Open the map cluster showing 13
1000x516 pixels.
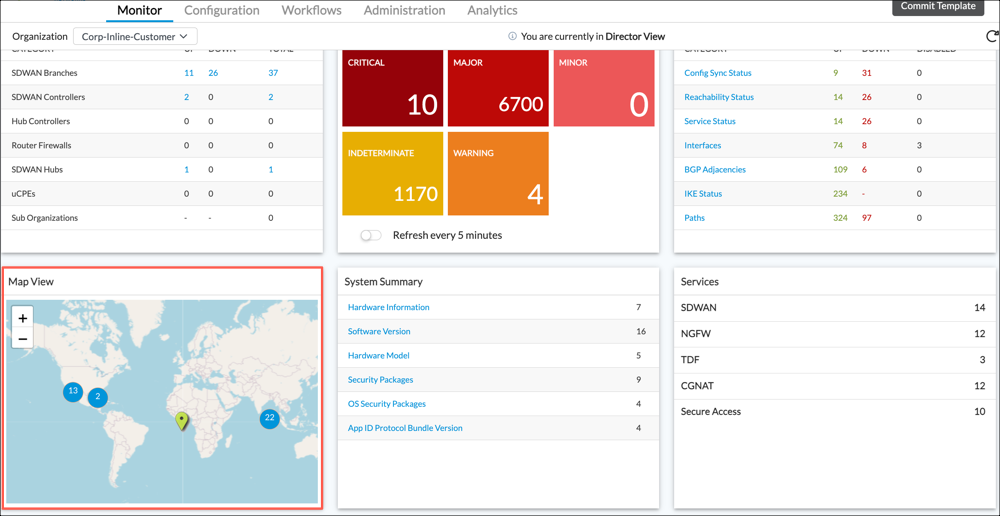point(73,392)
